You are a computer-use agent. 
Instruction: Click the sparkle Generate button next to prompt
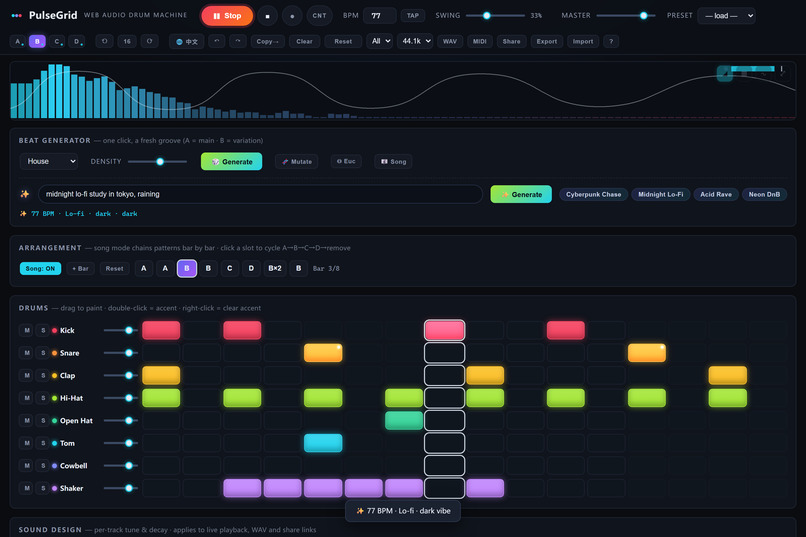click(521, 194)
